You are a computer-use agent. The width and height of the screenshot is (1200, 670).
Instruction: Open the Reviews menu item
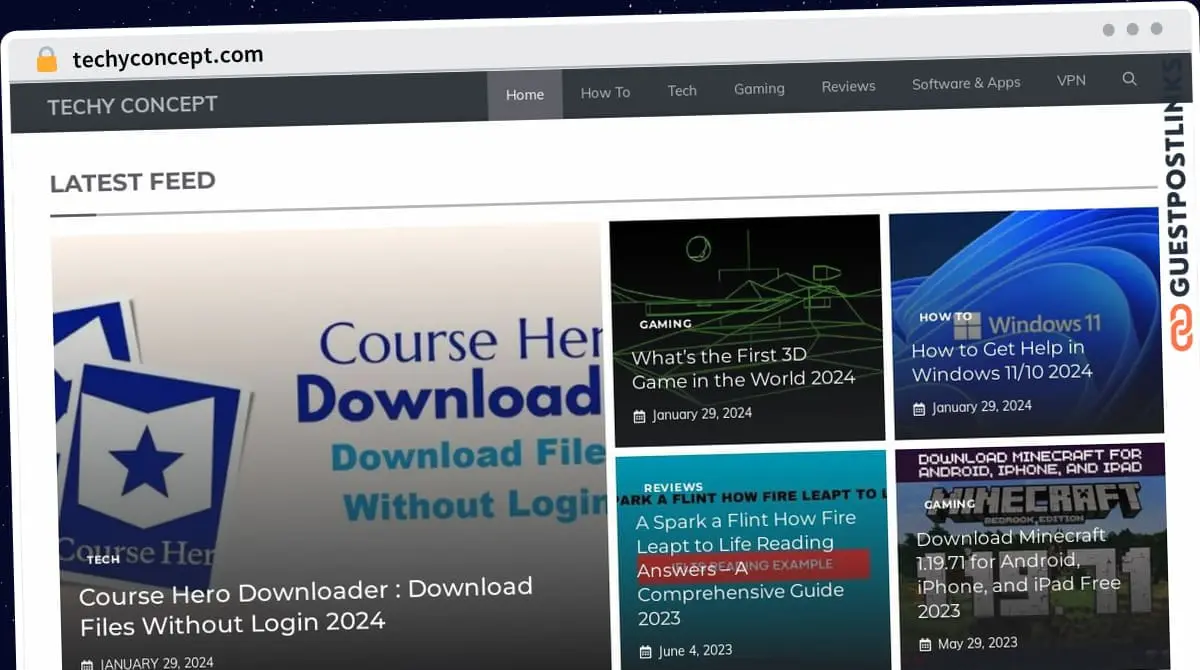(x=848, y=86)
